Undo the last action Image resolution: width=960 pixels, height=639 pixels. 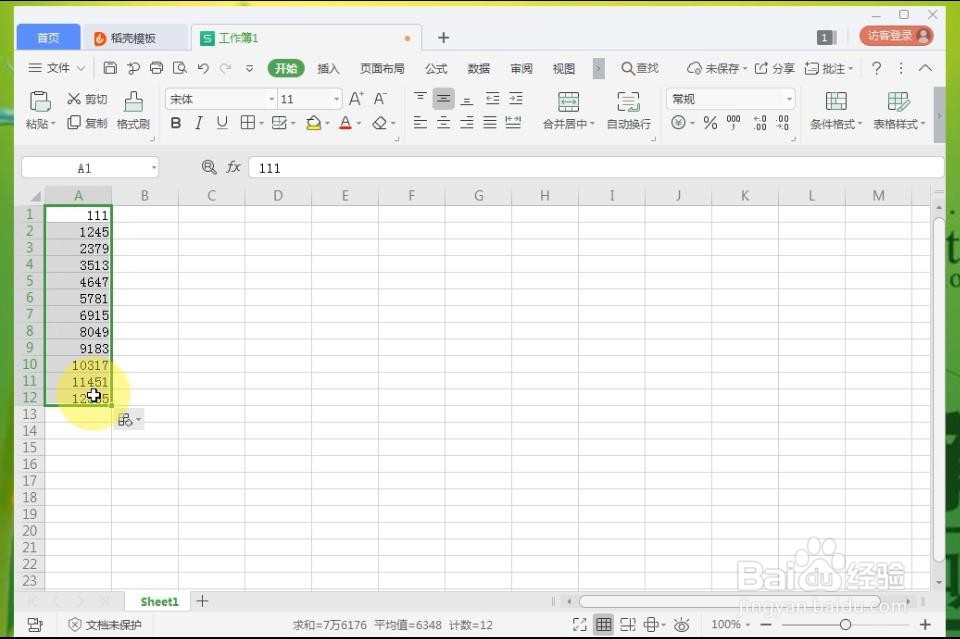click(x=203, y=68)
